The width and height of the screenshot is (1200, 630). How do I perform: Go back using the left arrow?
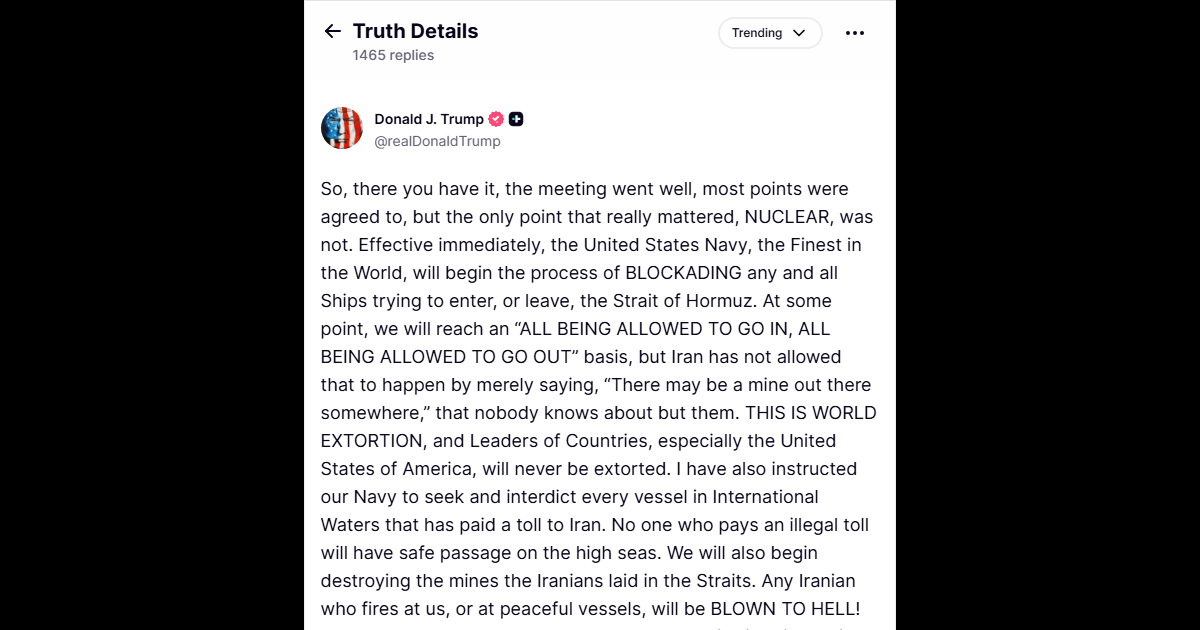pyautogui.click(x=333, y=32)
